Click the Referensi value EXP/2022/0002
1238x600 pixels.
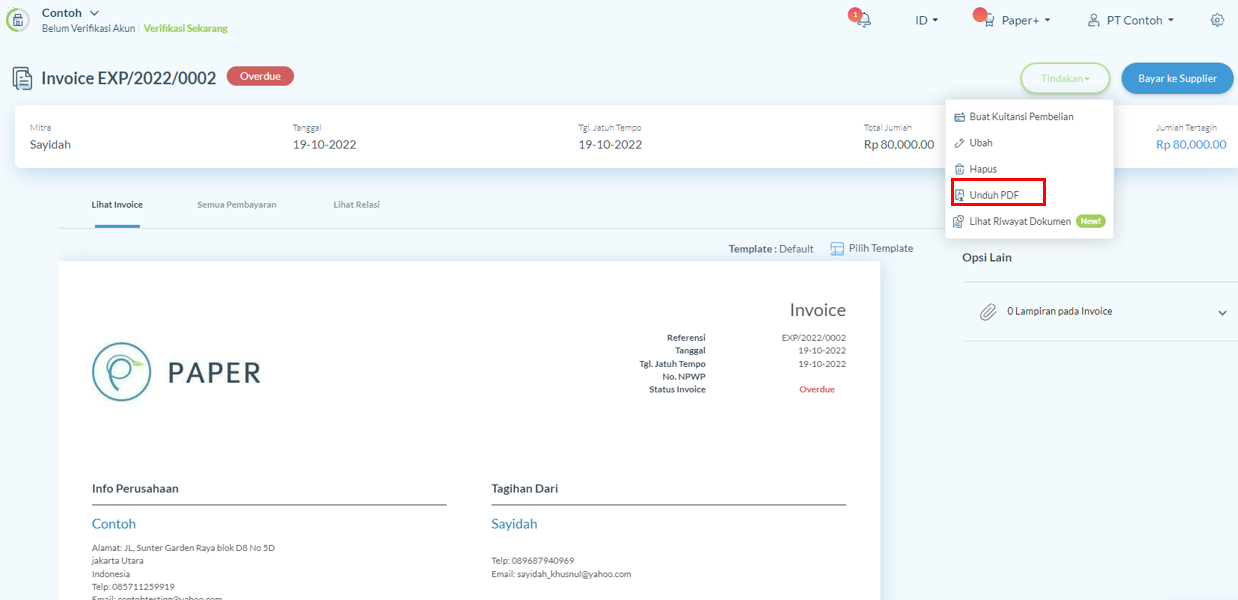[814, 338]
